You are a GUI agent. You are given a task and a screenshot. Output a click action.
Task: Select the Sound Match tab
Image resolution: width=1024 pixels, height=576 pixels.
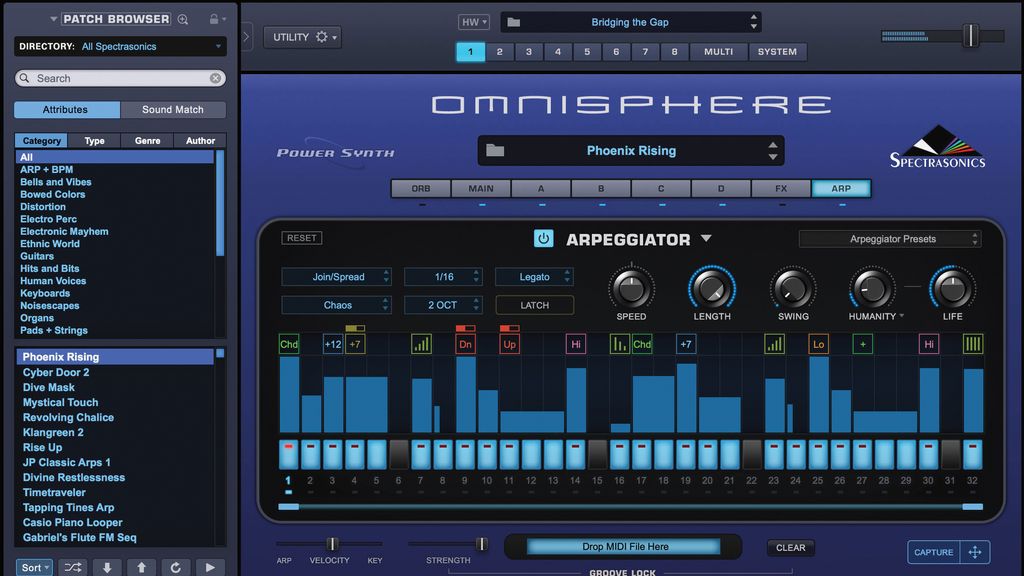click(174, 110)
